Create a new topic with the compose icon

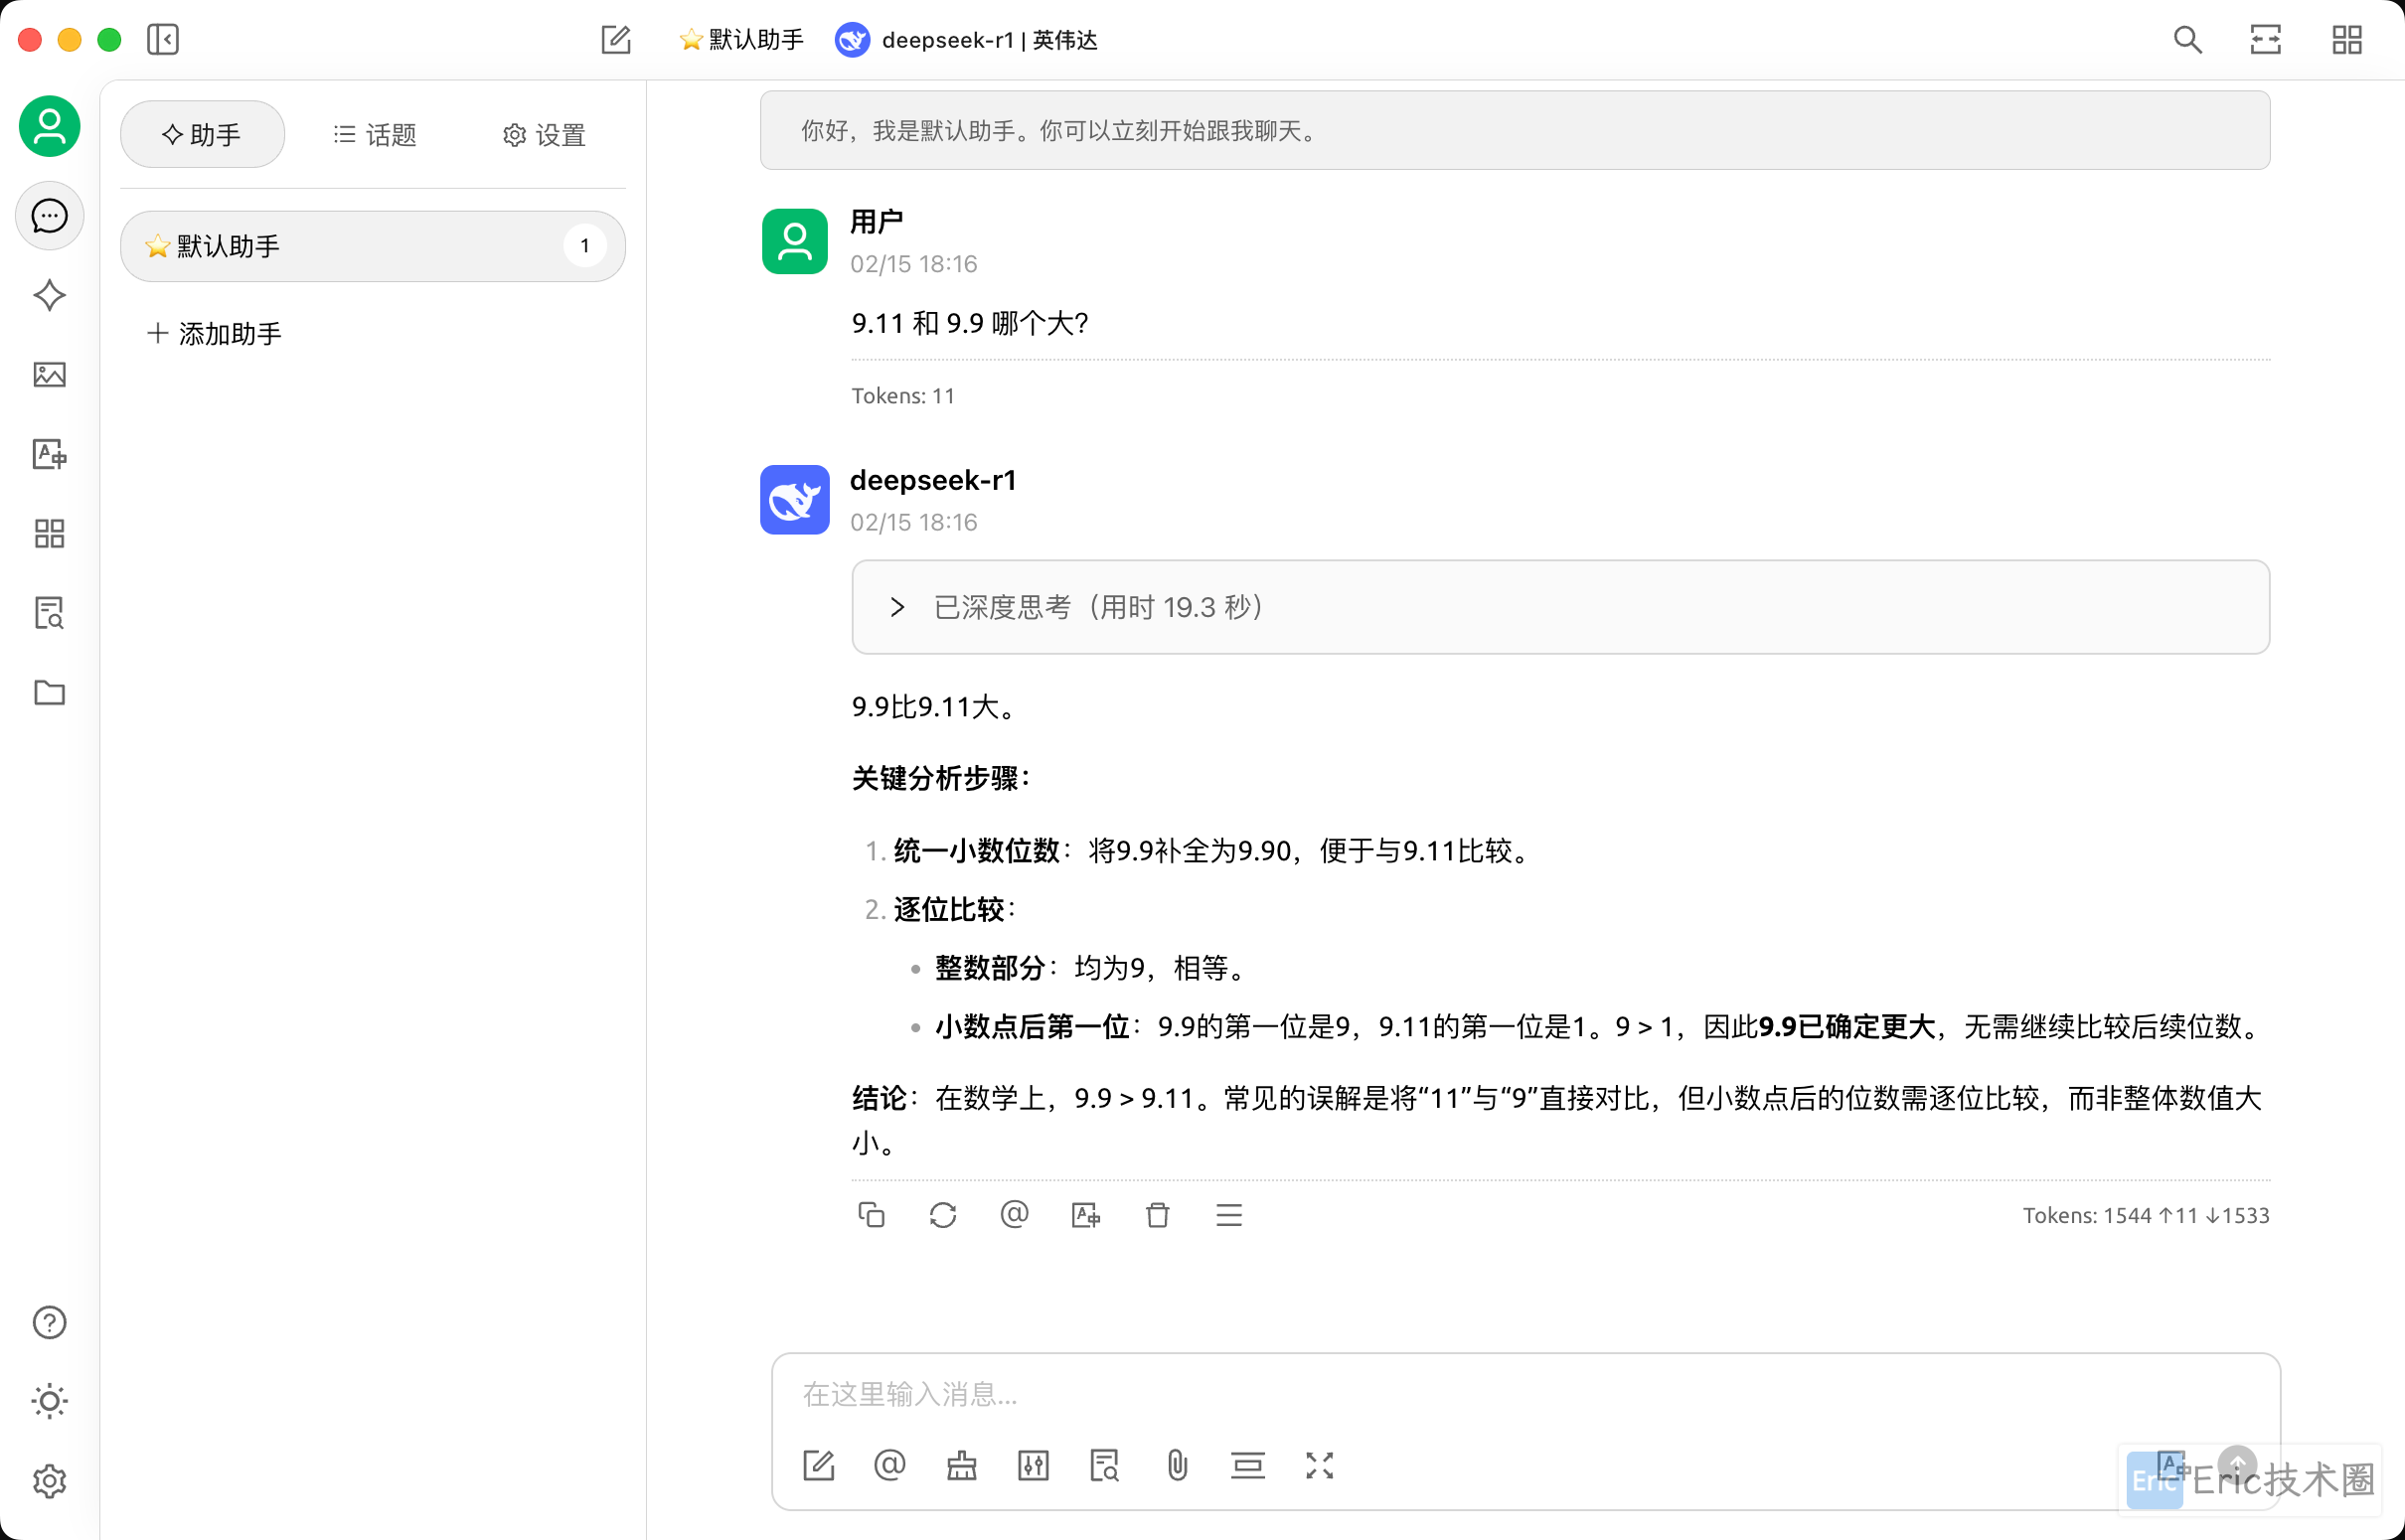coord(616,40)
